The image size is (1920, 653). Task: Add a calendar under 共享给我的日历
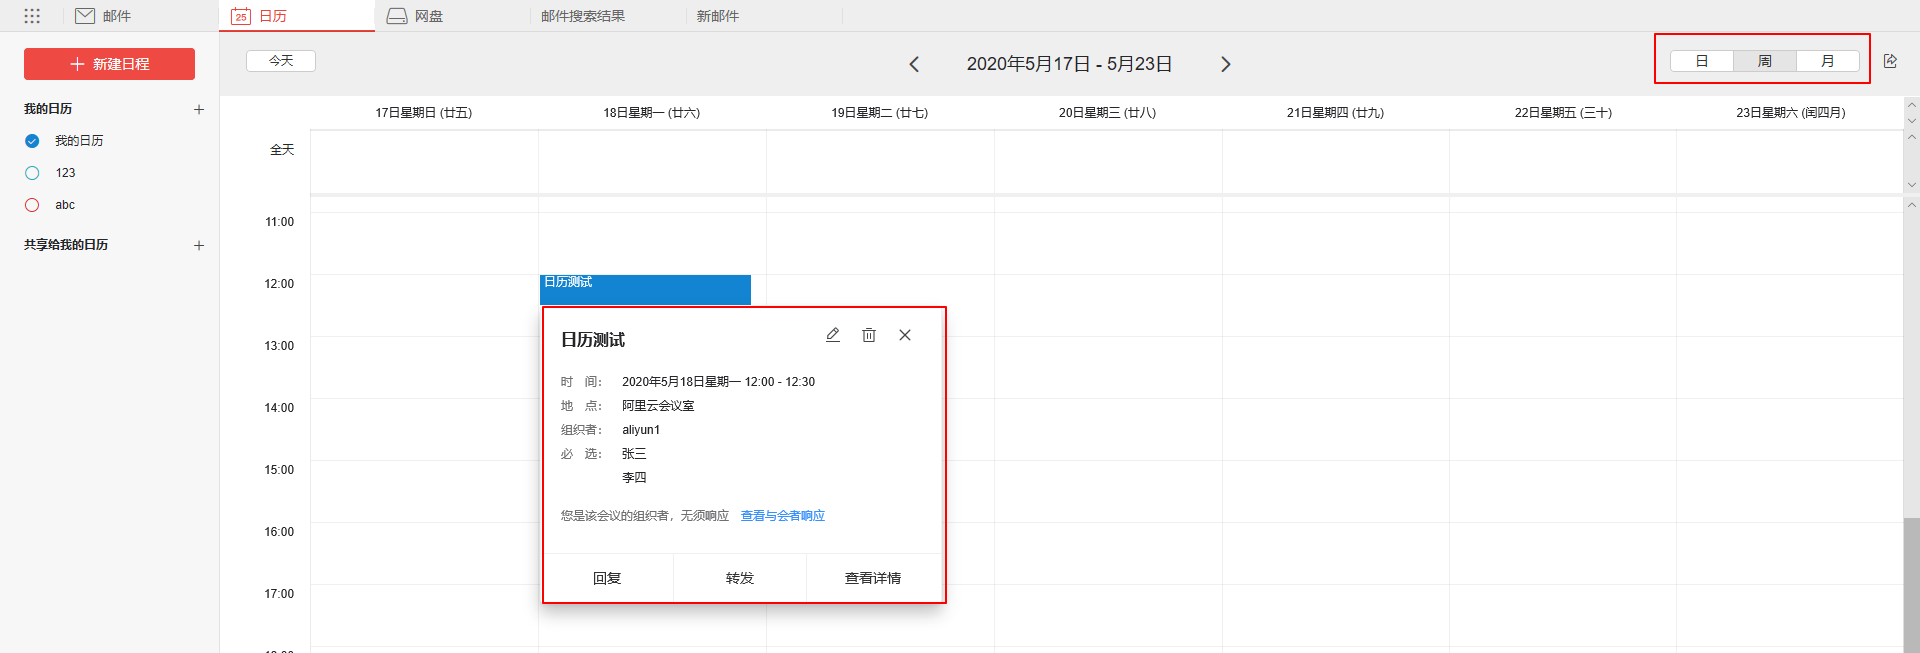(199, 245)
